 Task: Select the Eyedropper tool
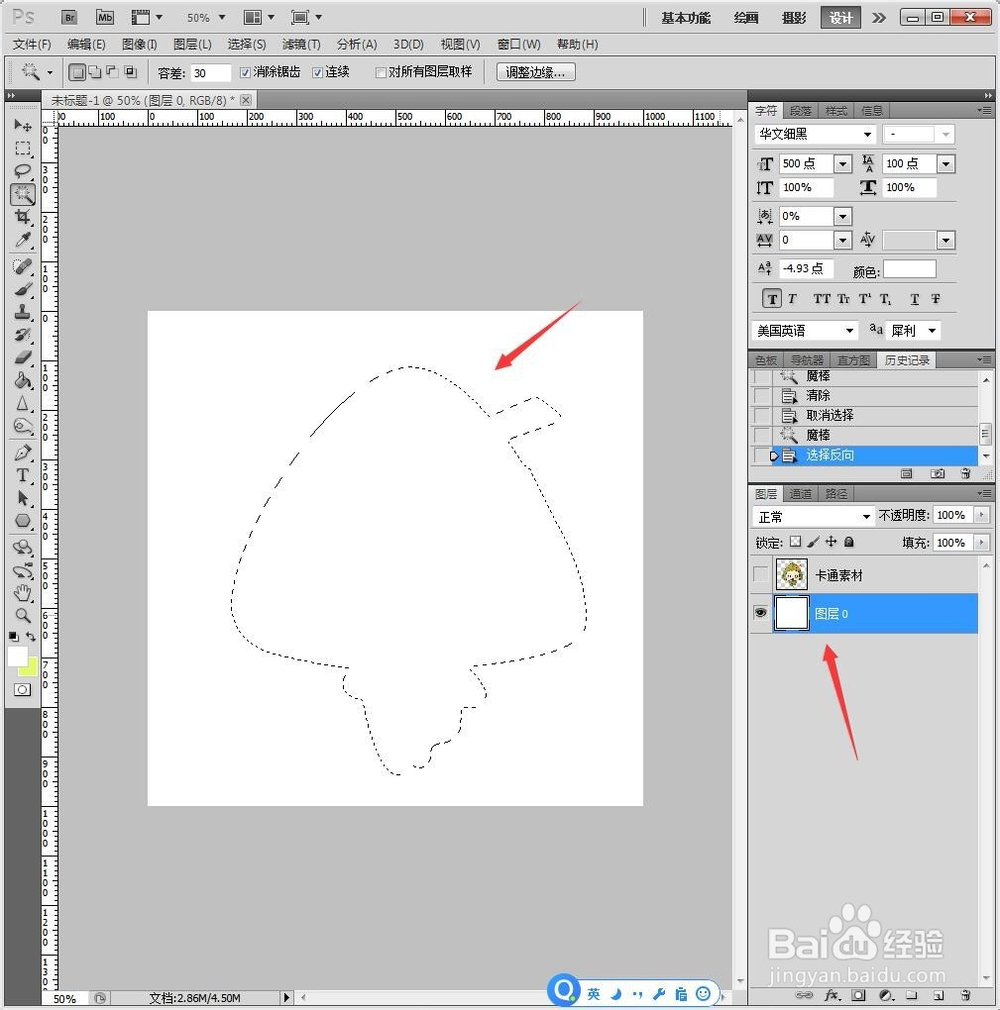point(23,240)
